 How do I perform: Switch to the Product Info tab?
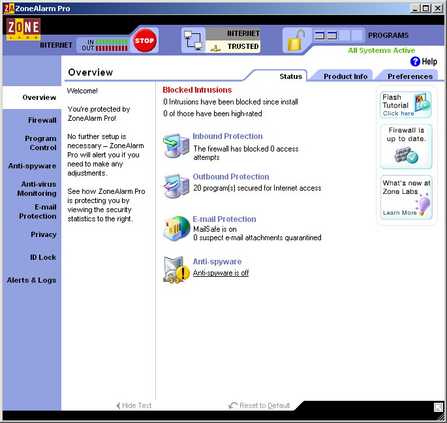(x=345, y=76)
